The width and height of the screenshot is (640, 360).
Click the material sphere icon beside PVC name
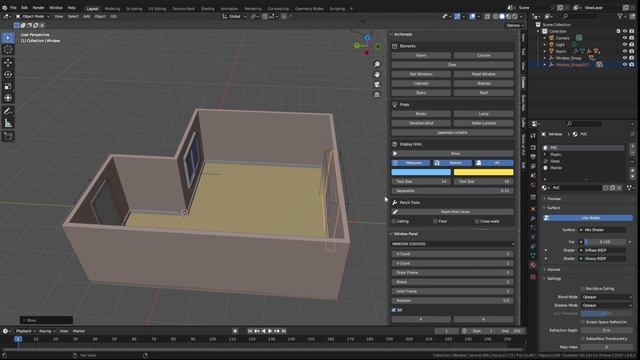(544, 188)
